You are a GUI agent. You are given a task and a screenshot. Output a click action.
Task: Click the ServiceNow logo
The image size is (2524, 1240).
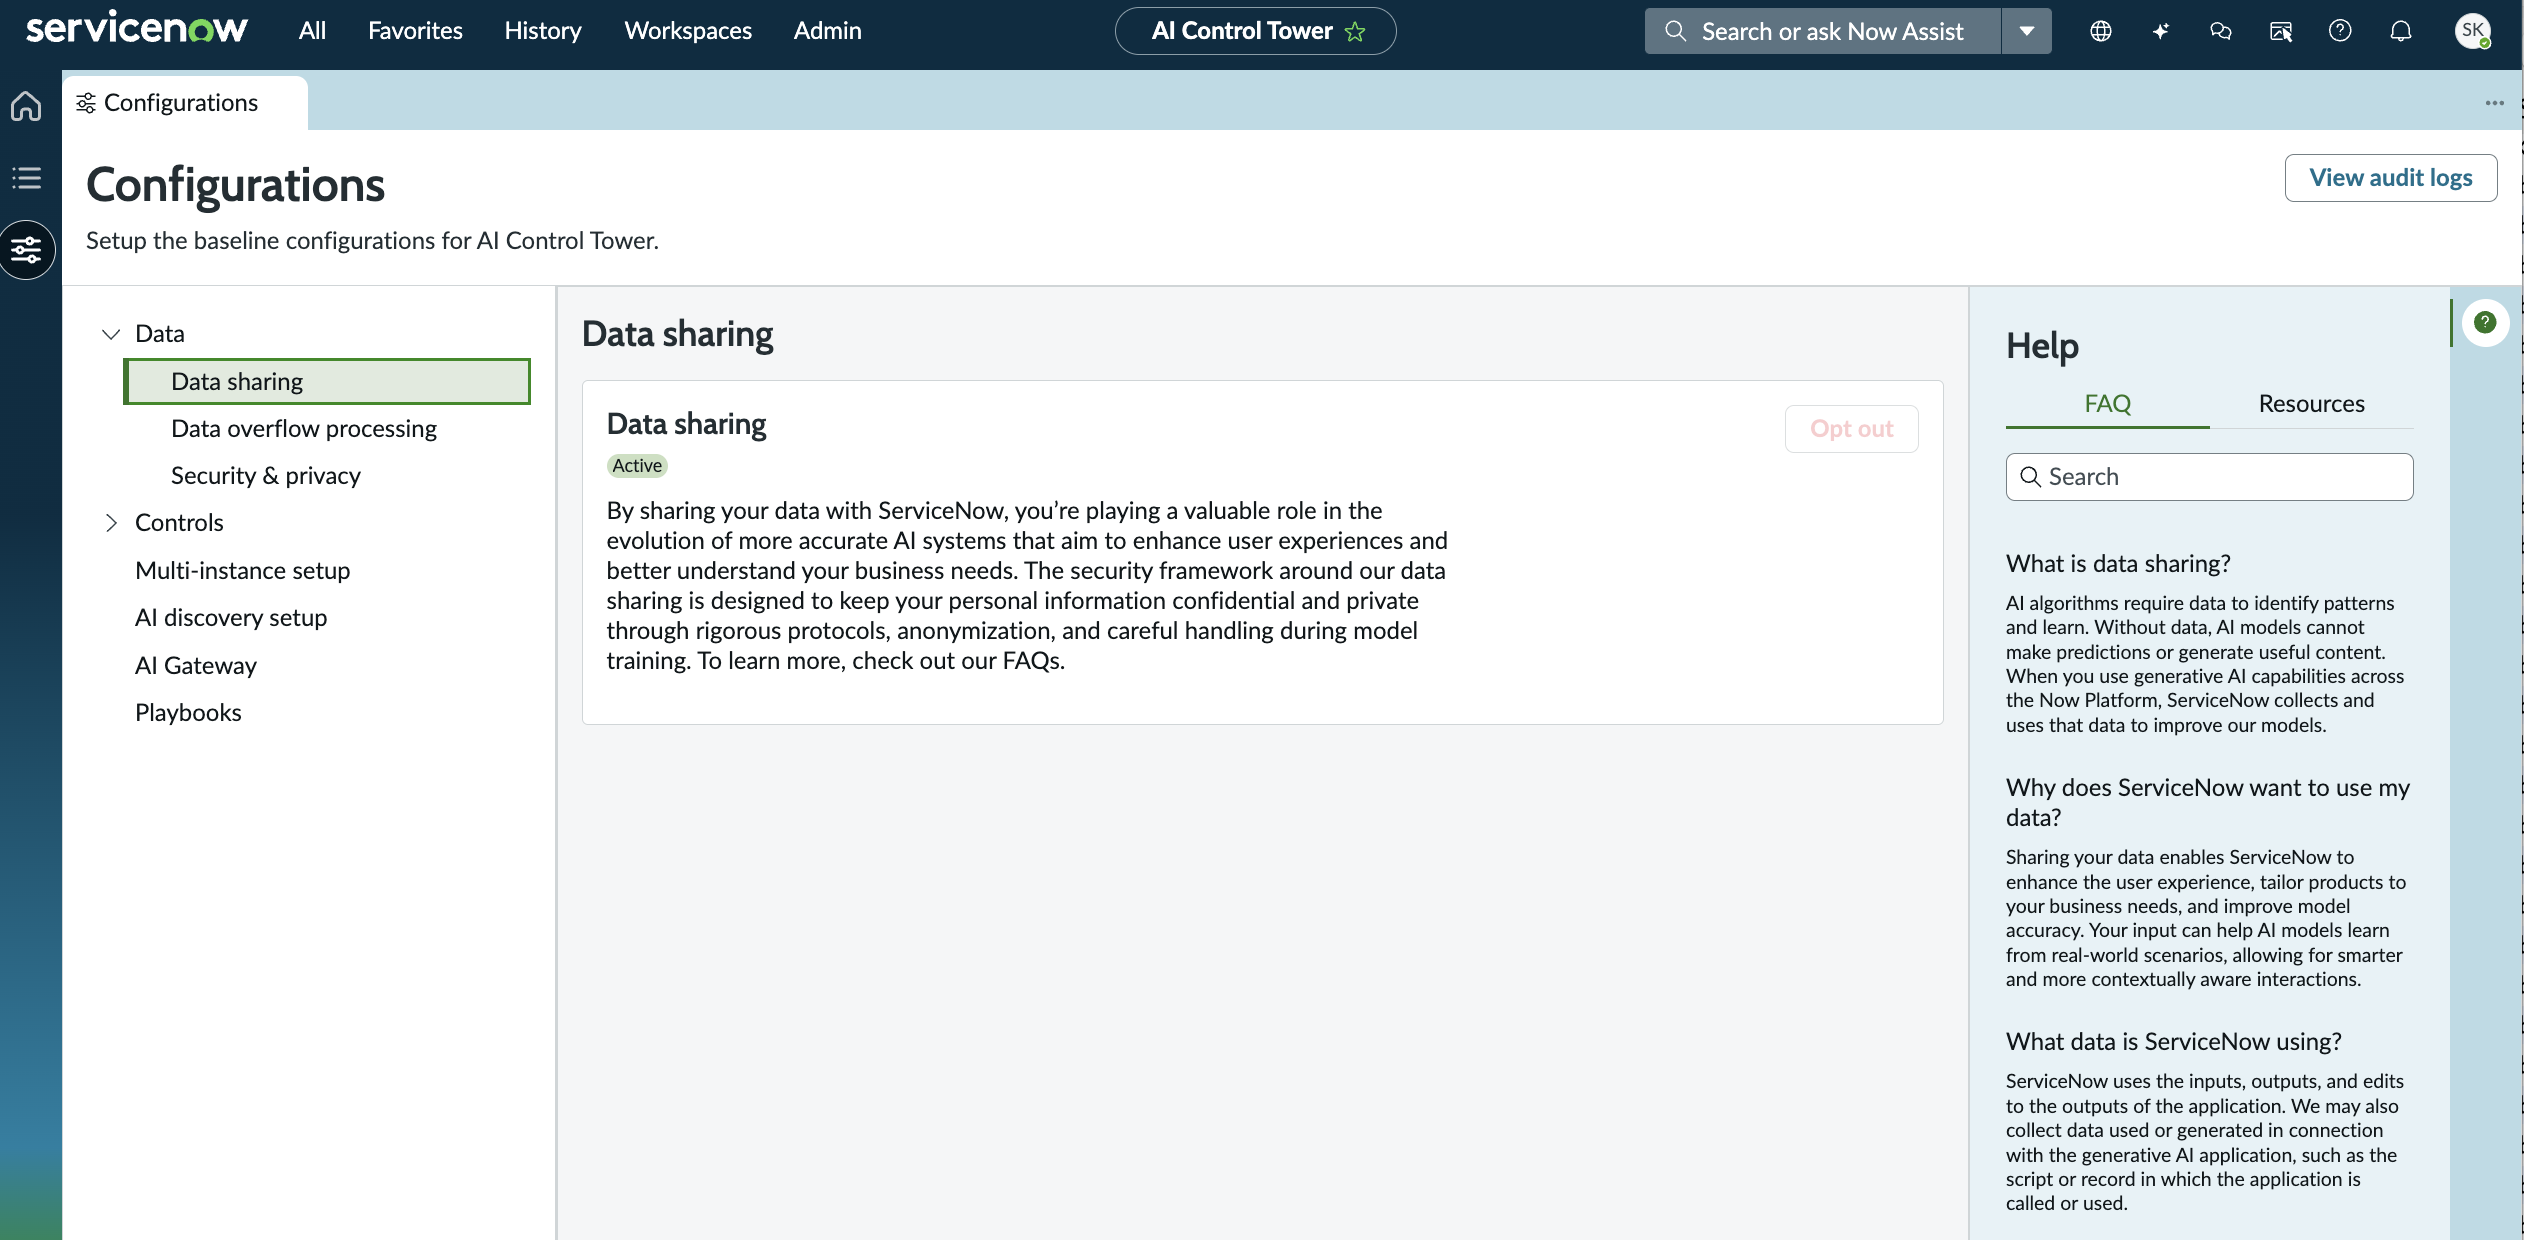(x=137, y=28)
